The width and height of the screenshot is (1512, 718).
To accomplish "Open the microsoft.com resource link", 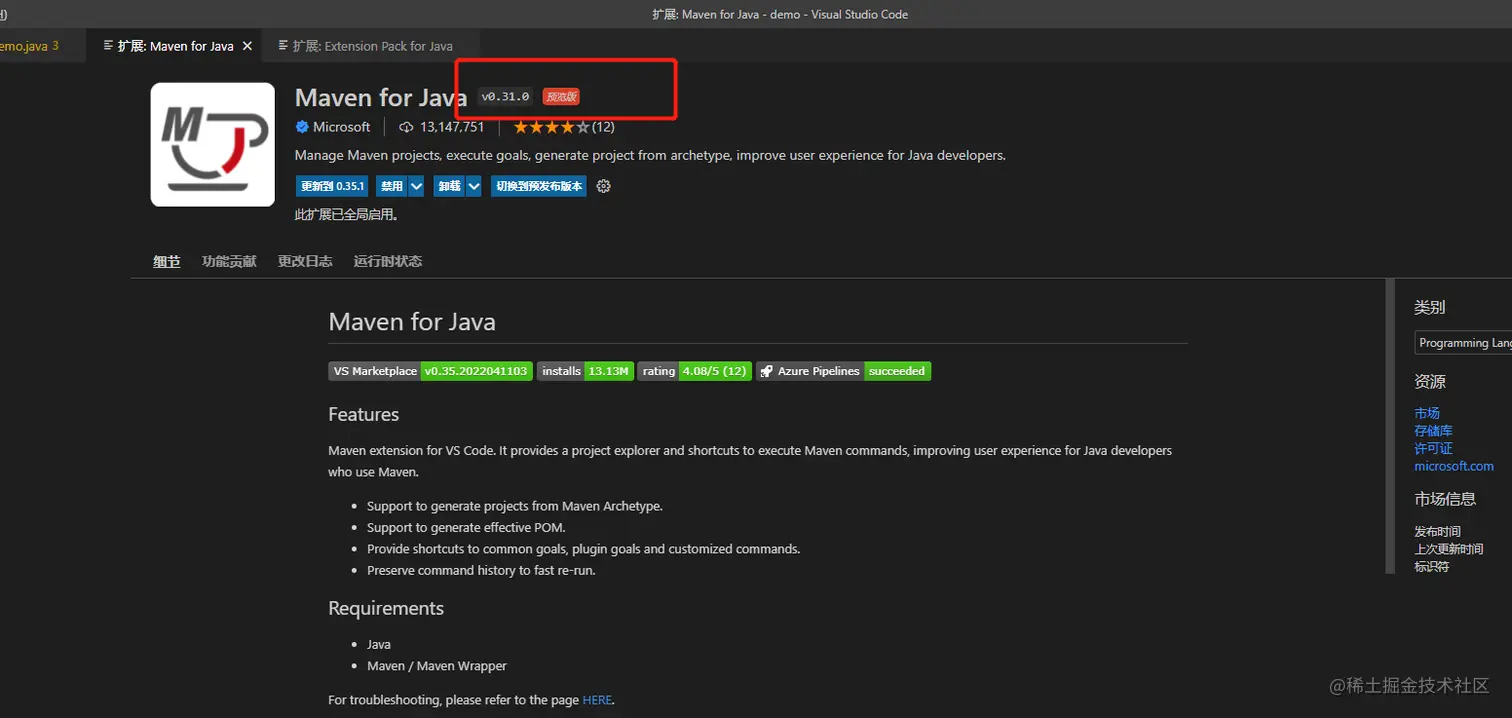I will [1454, 466].
